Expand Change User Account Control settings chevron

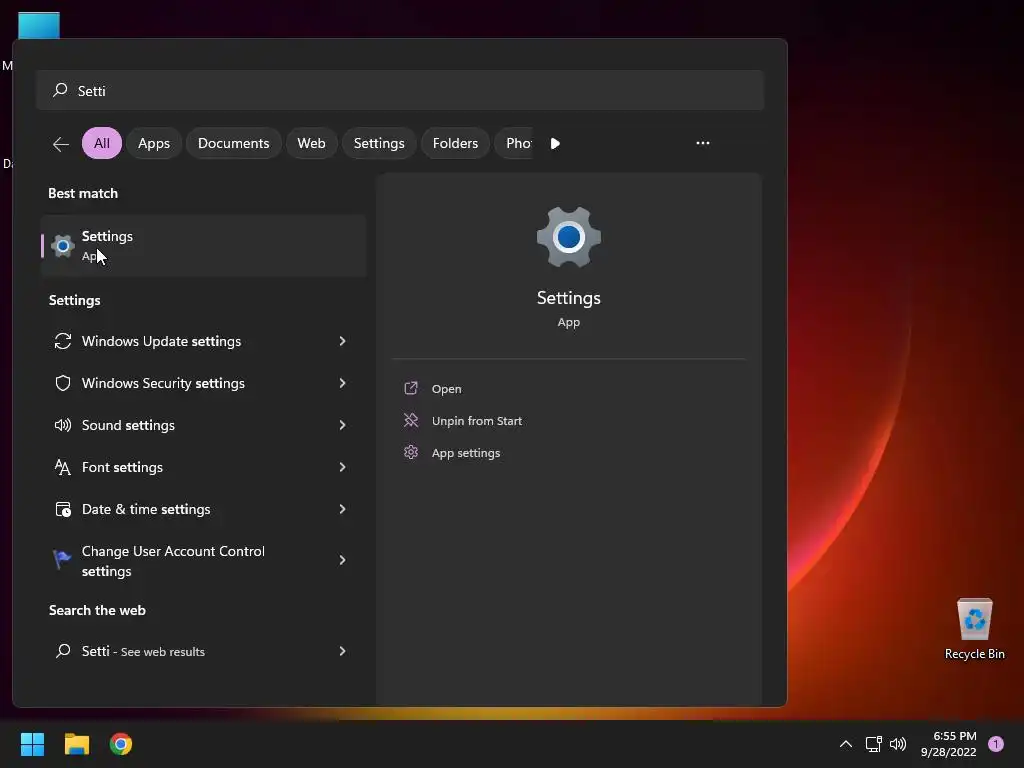(x=342, y=560)
